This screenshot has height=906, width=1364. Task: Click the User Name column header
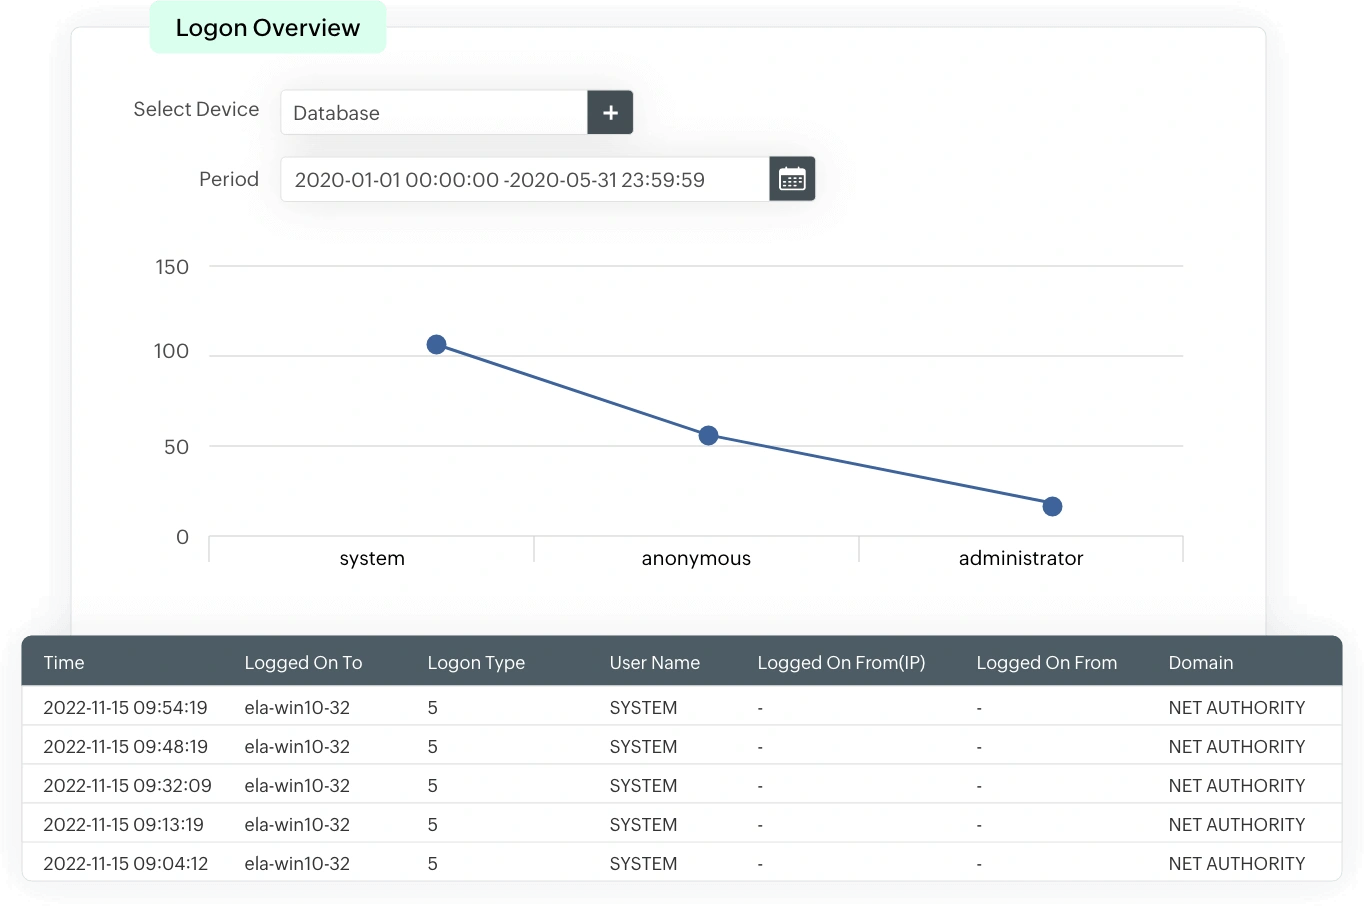tap(655, 662)
